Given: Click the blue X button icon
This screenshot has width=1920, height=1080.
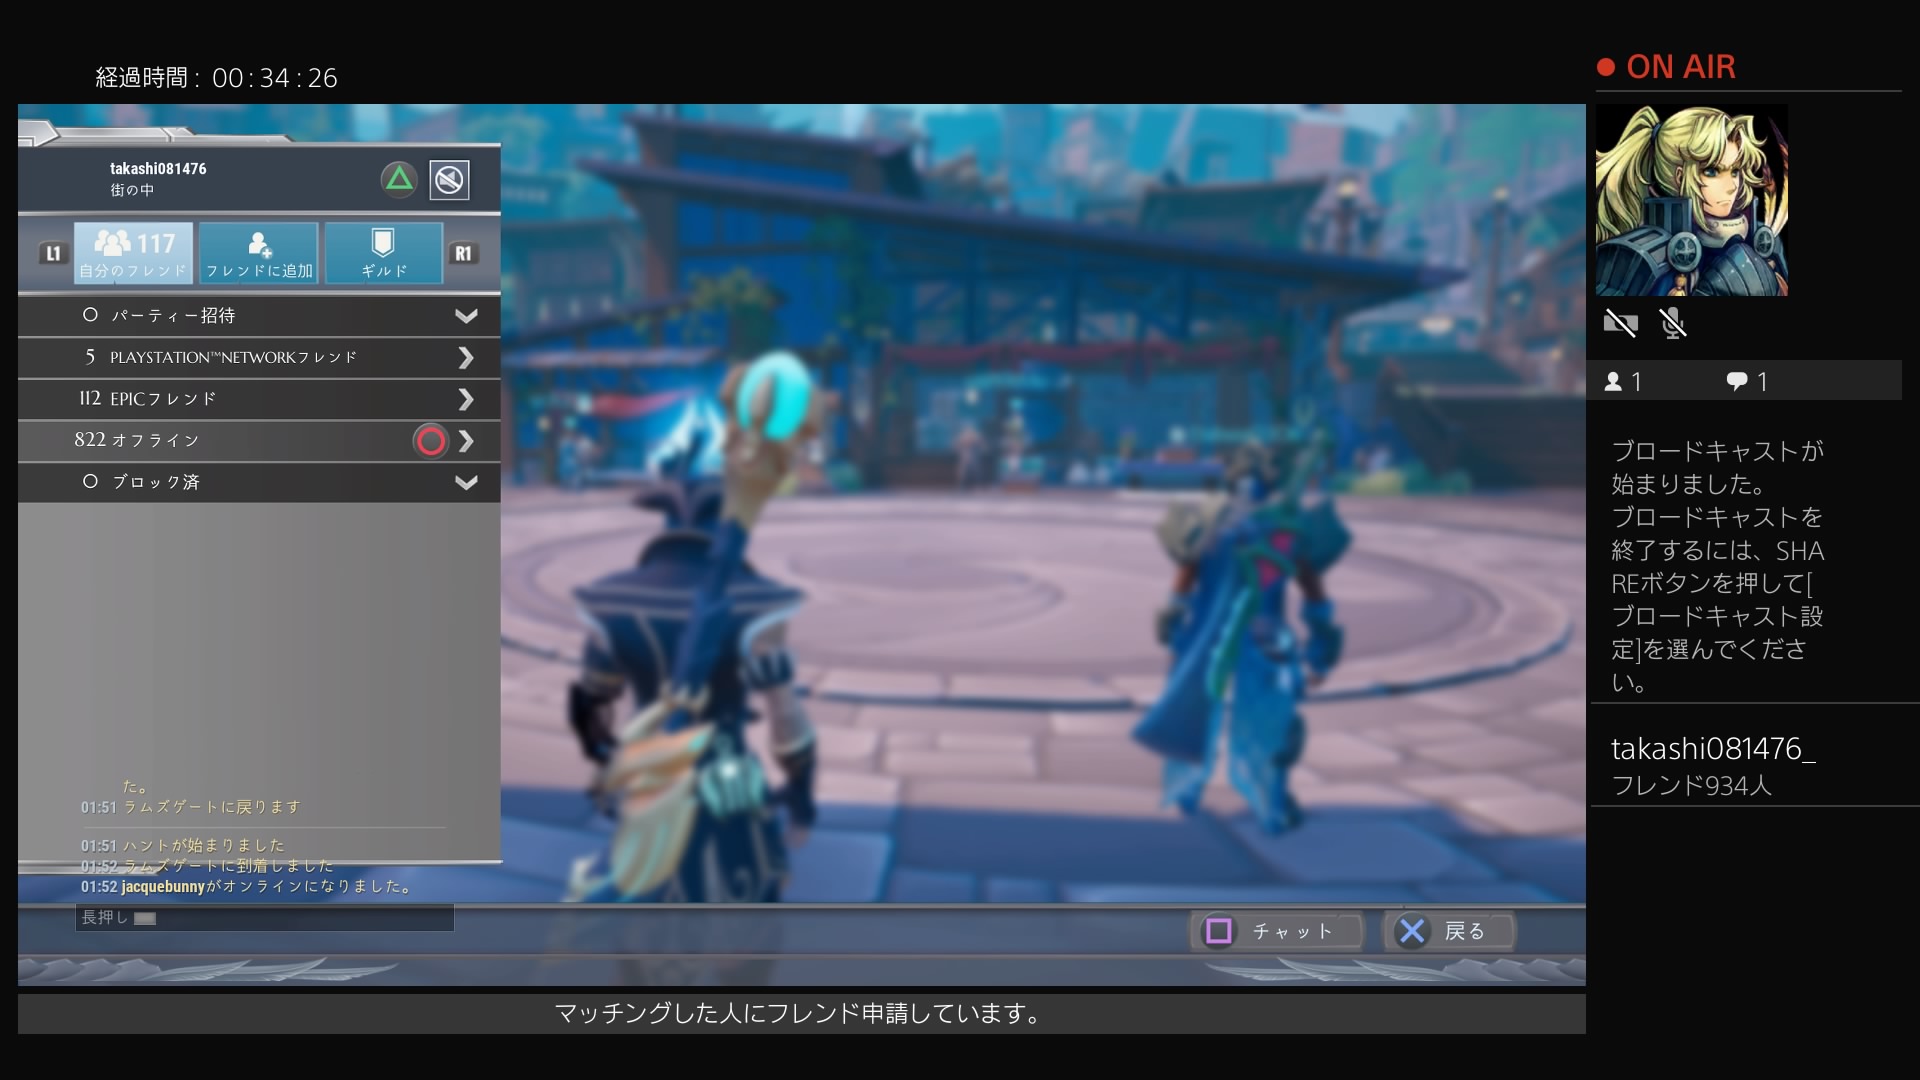Looking at the screenshot, I should click(x=1412, y=932).
